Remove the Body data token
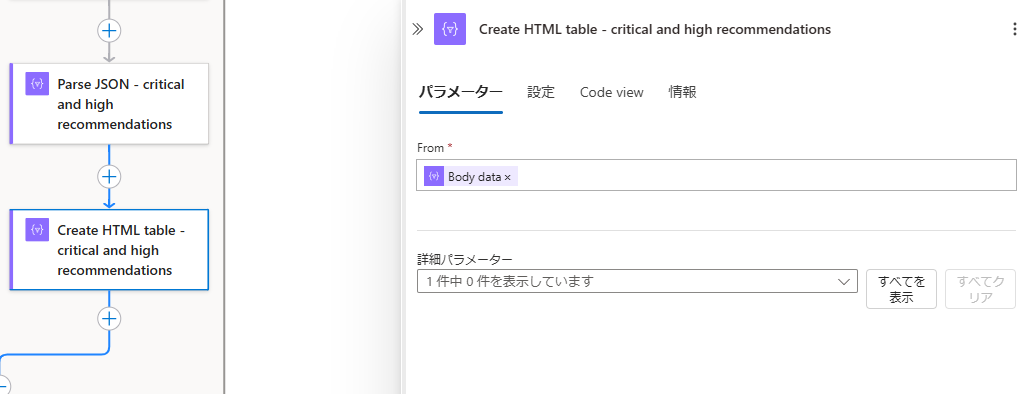1018x394 pixels. [x=508, y=177]
